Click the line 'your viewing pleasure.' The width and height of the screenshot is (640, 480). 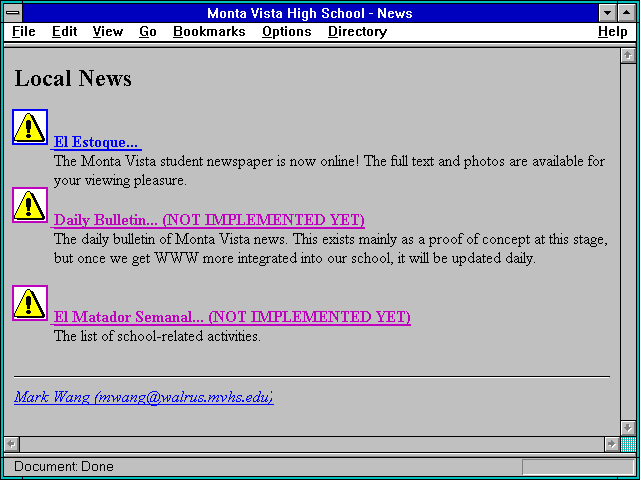tap(120, 181)
